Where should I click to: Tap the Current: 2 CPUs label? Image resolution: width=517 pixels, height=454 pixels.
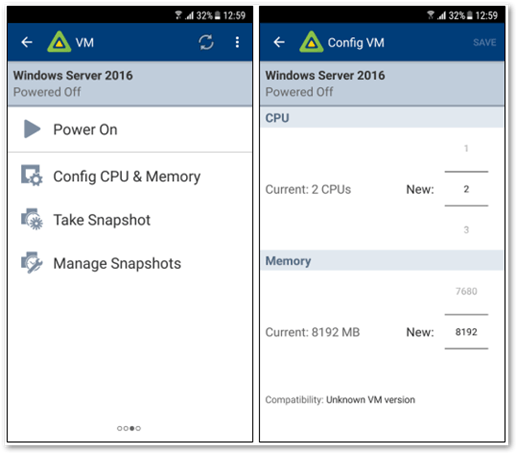point(308,189)
